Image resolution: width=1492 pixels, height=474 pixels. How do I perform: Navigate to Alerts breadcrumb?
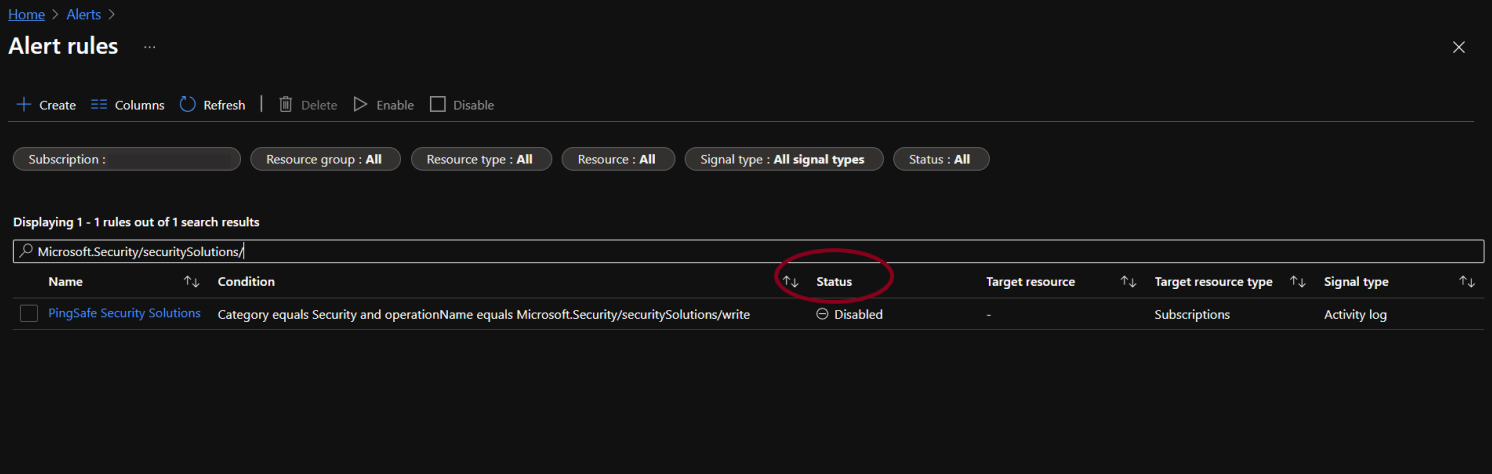click(x=82, y=15)
